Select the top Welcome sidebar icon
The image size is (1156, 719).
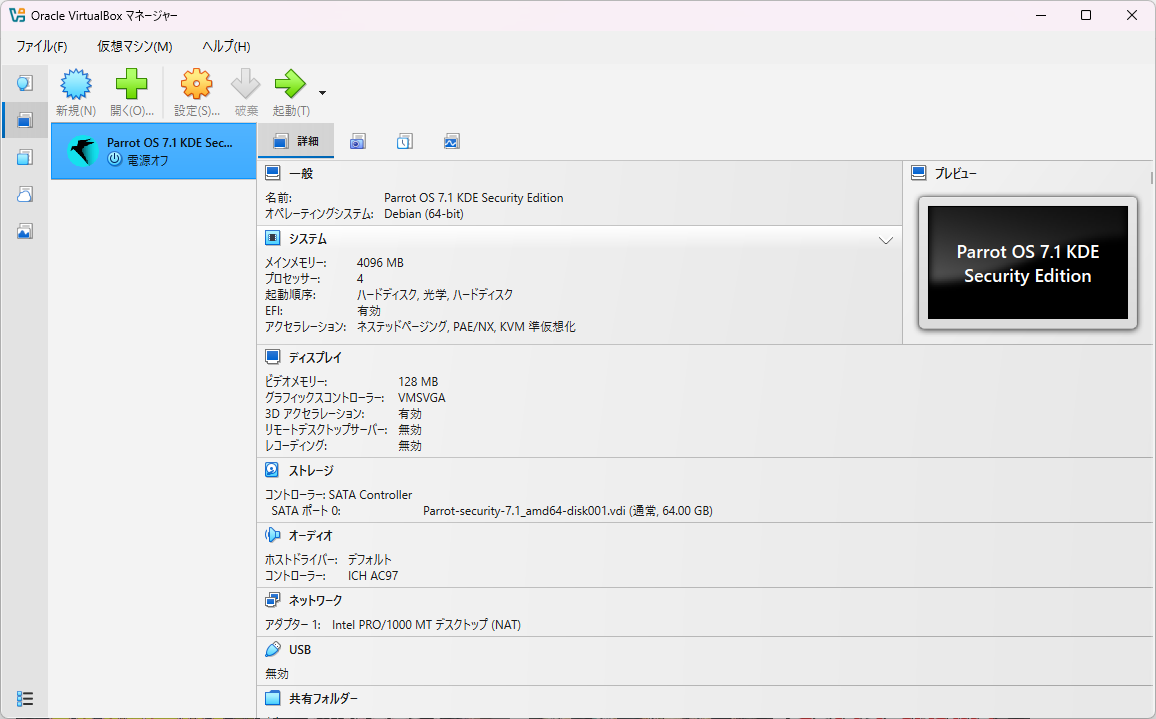[x=24, y=83]
